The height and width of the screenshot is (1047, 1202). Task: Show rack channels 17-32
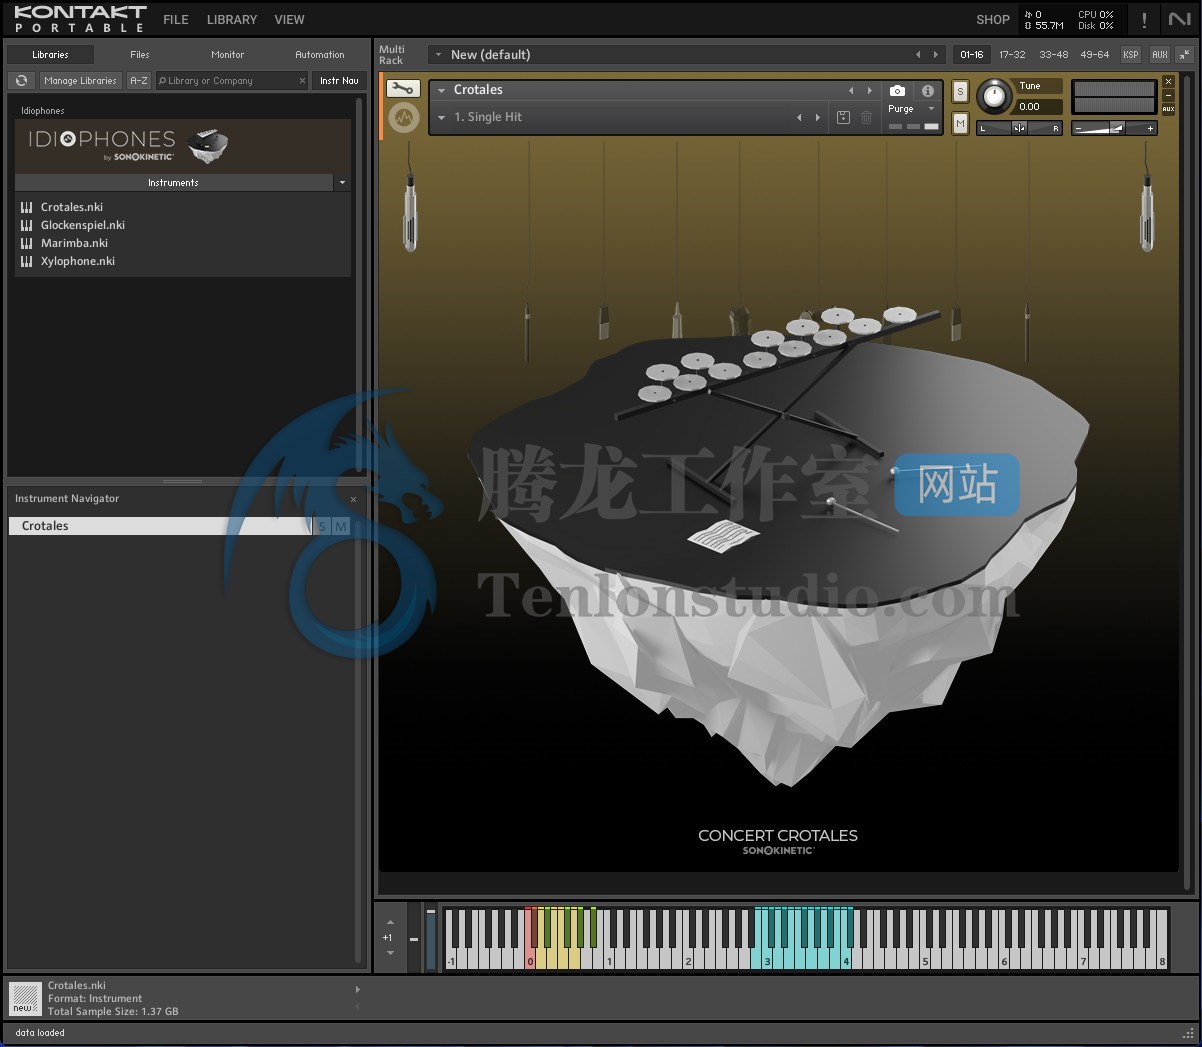pyautogui.click(x=1012, y=55)
